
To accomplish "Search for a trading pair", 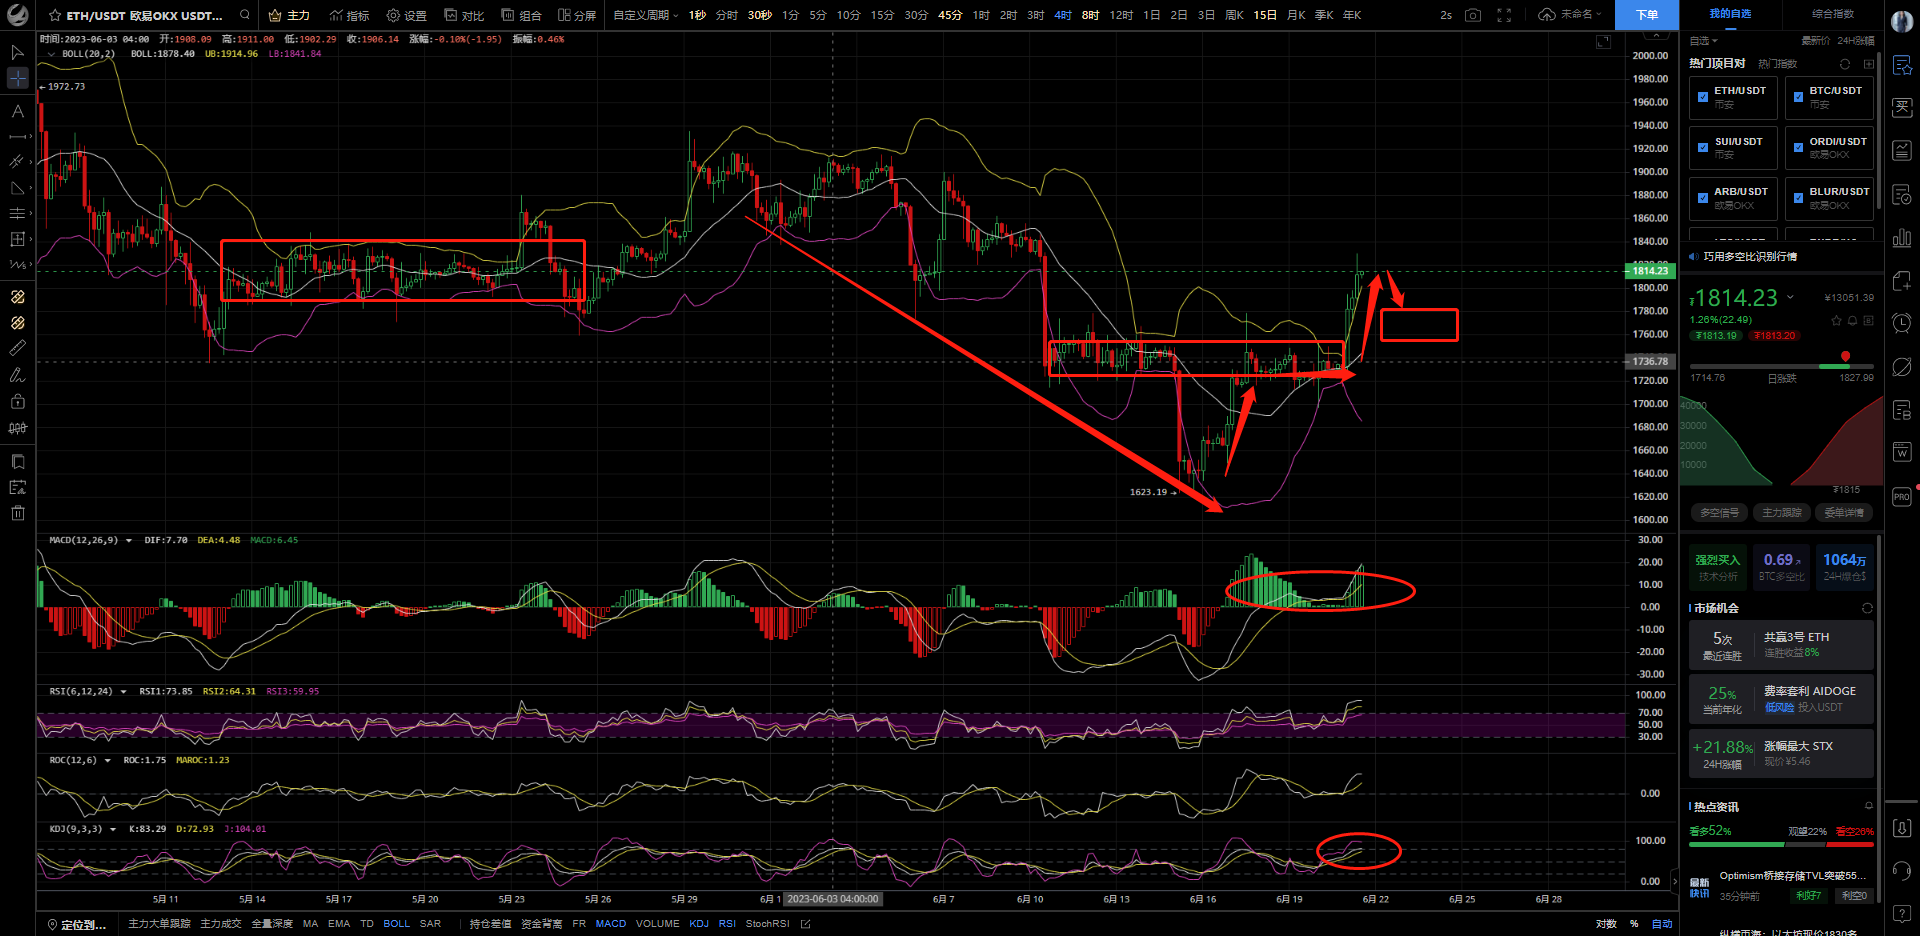I will point(245,15).
